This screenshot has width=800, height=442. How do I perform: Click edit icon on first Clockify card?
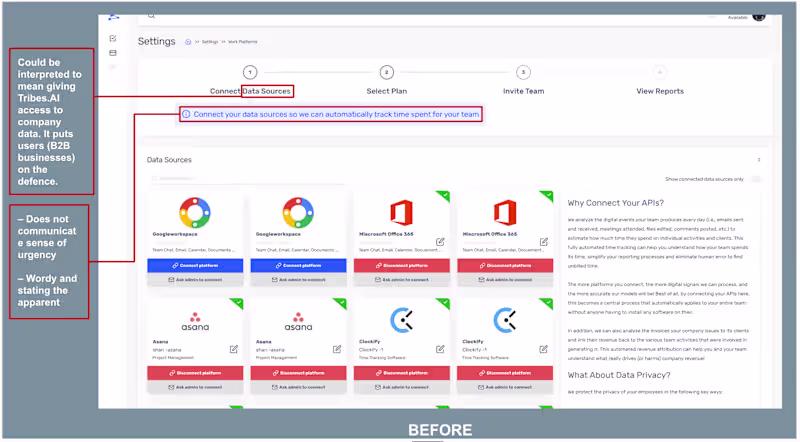440,349
